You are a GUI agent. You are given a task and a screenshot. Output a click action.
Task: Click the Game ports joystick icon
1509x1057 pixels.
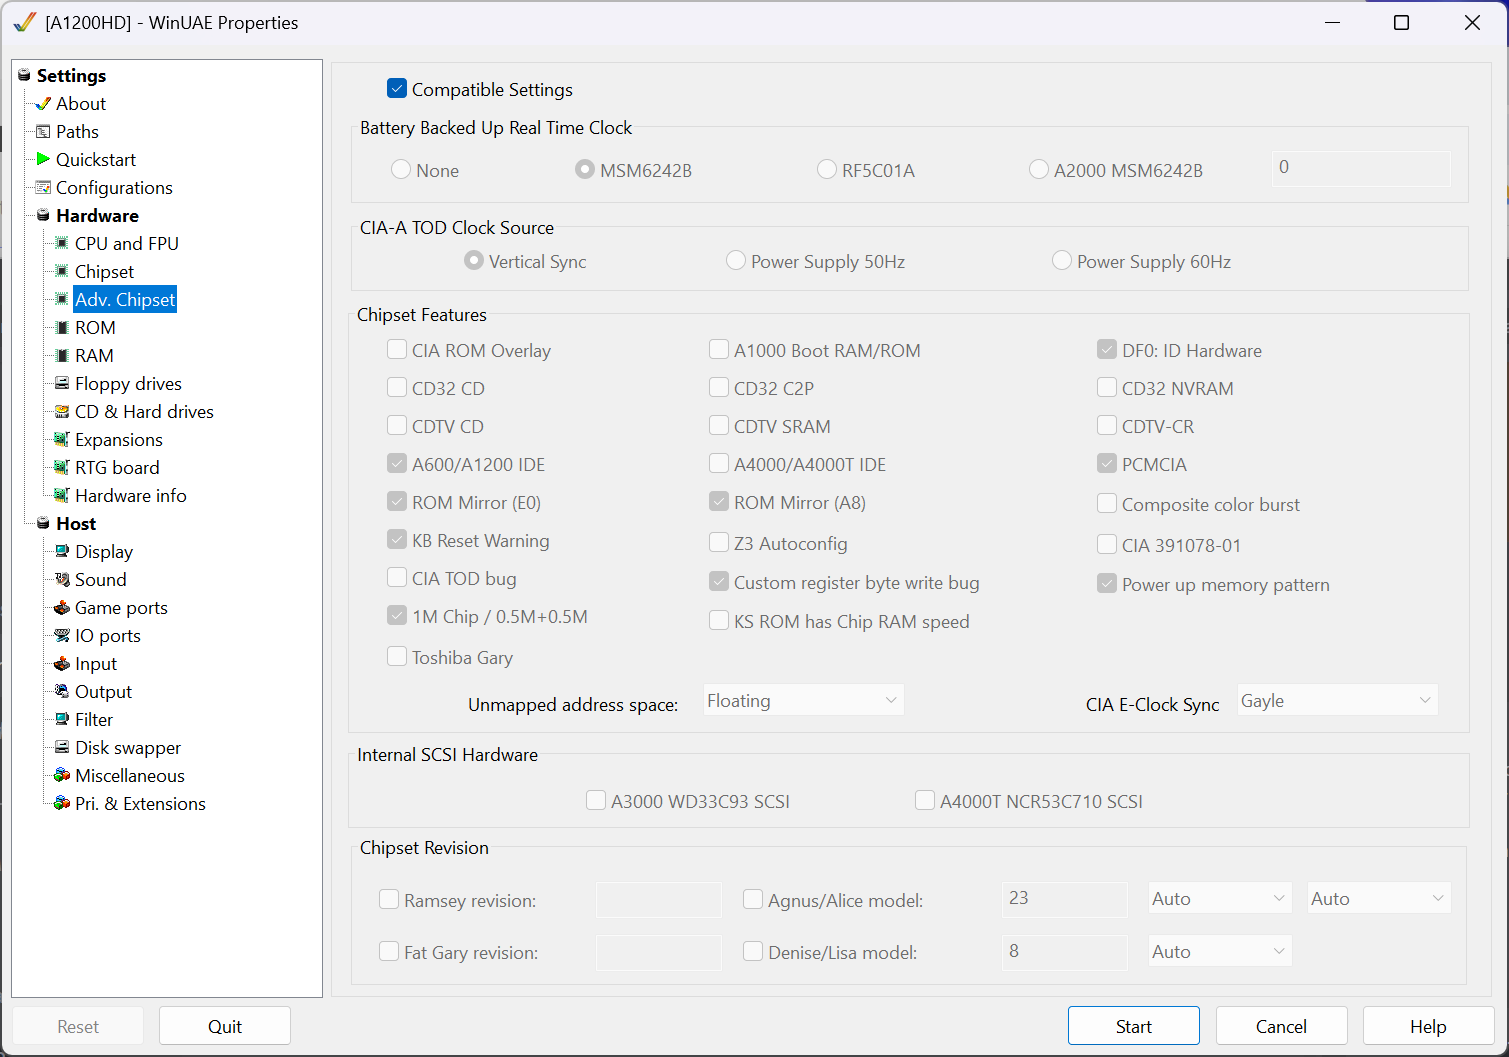point(62,608)
